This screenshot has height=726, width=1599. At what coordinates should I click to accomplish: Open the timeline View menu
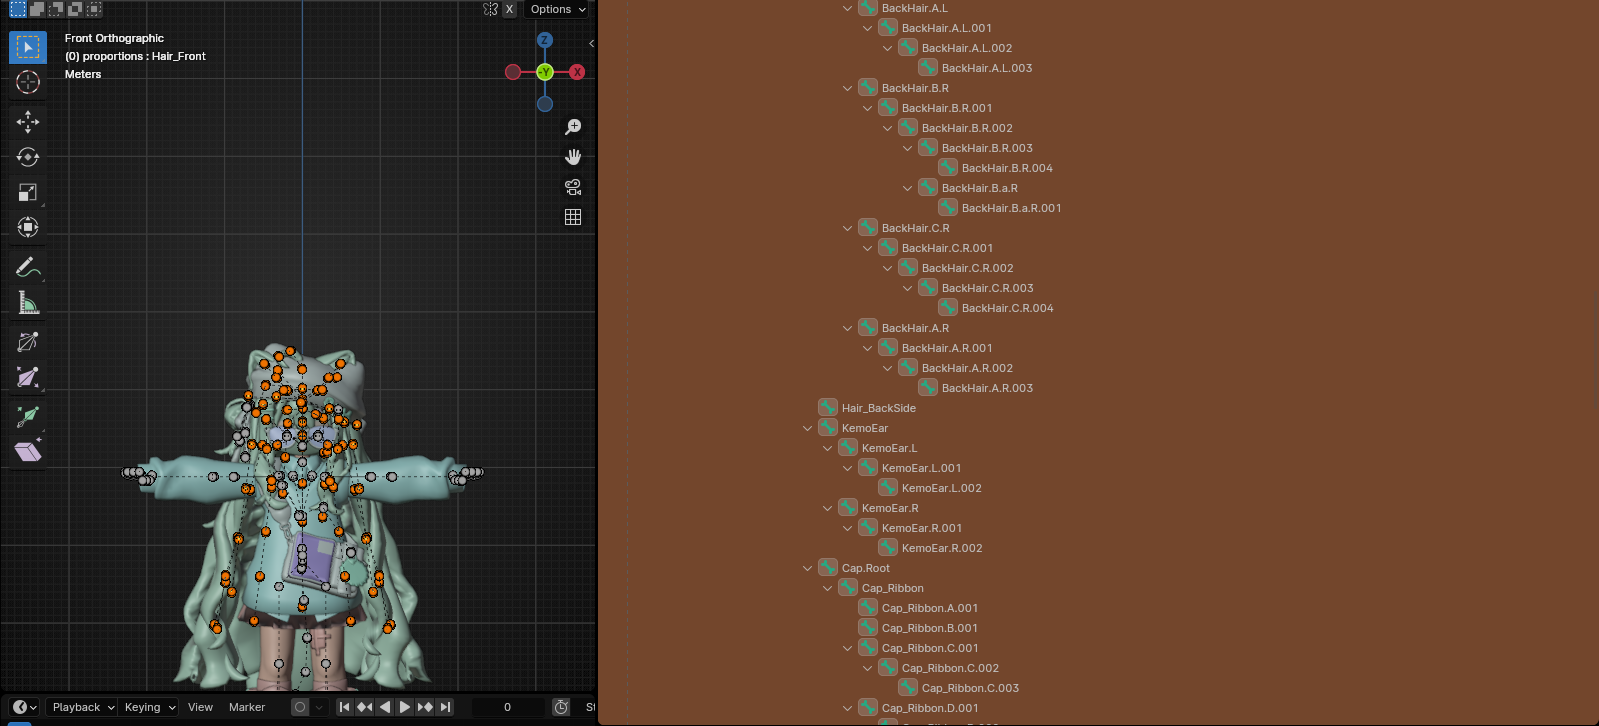[x=200, y=707]
